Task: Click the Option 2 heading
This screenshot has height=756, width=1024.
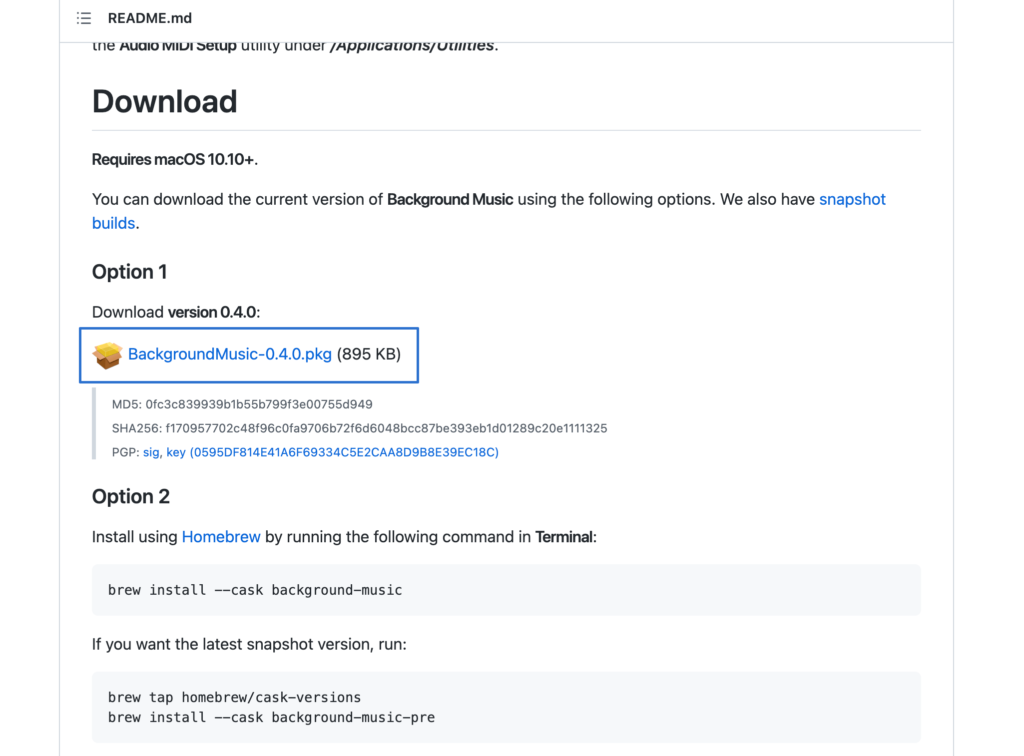Action: pos(130,497)
